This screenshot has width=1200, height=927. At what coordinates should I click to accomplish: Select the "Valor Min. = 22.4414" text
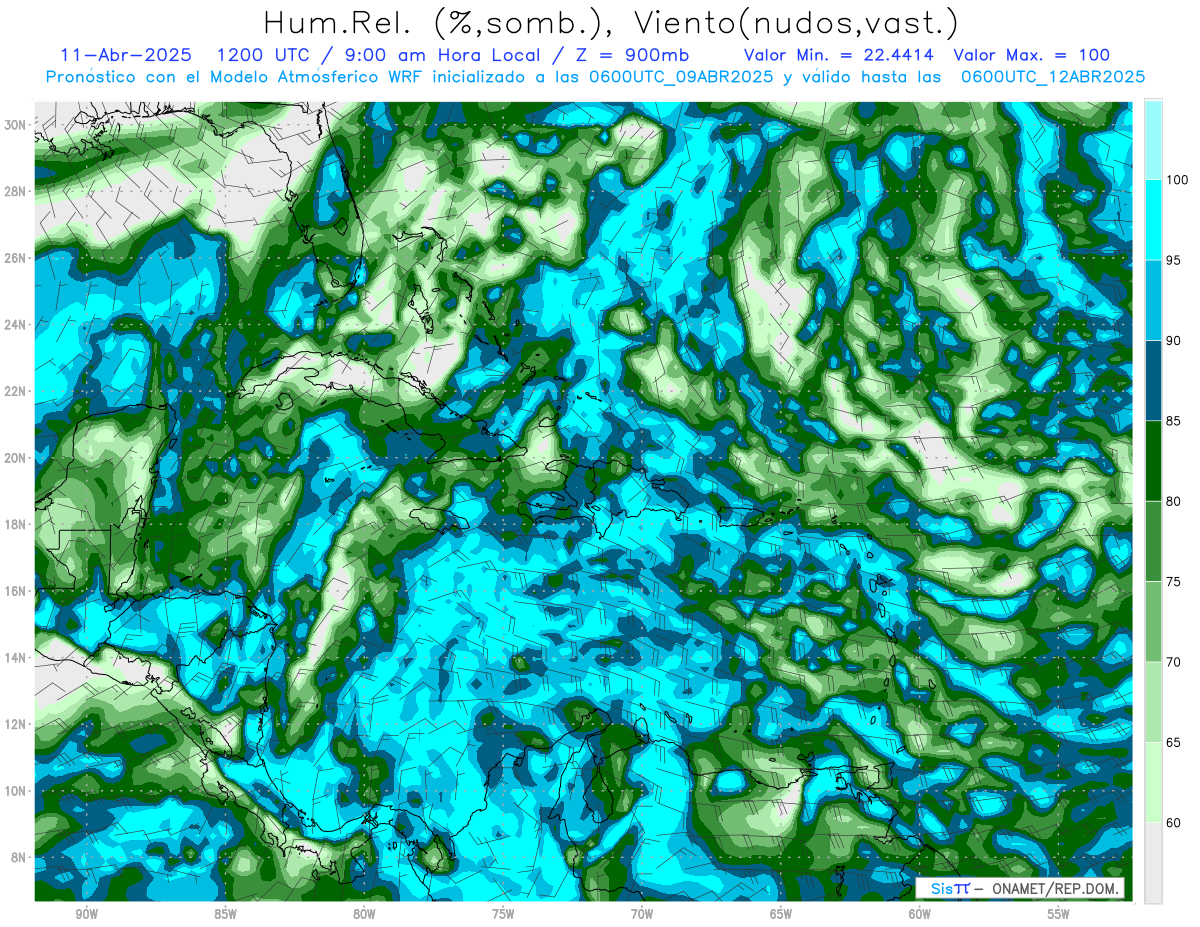coord(841,55)
